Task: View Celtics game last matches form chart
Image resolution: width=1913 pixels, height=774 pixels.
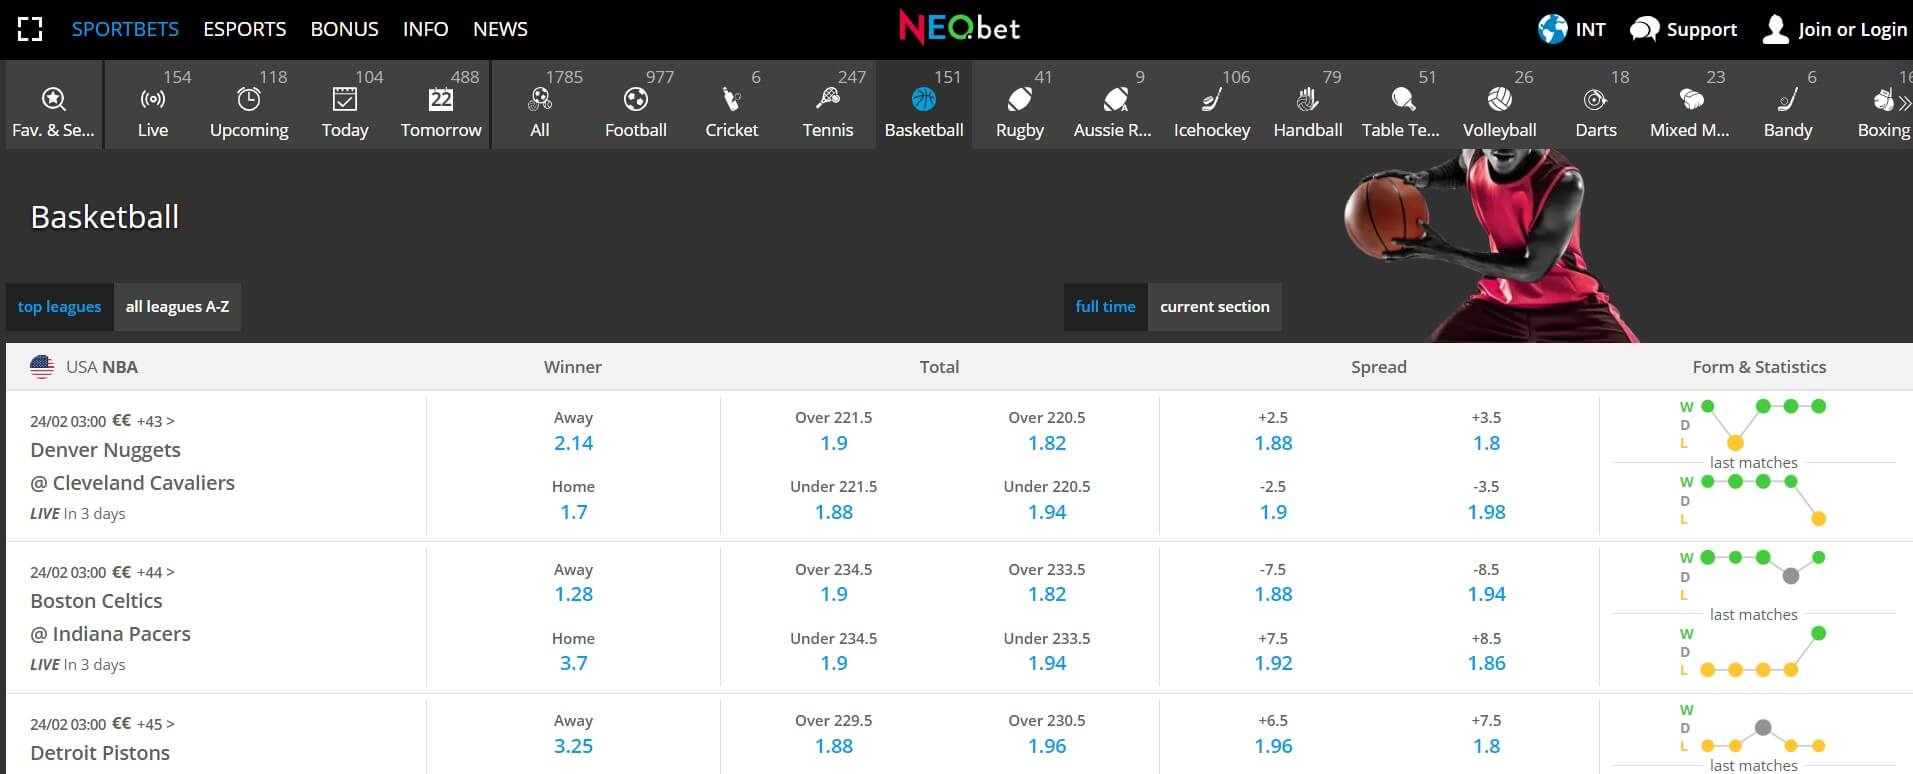Action: coord(1753,614)
